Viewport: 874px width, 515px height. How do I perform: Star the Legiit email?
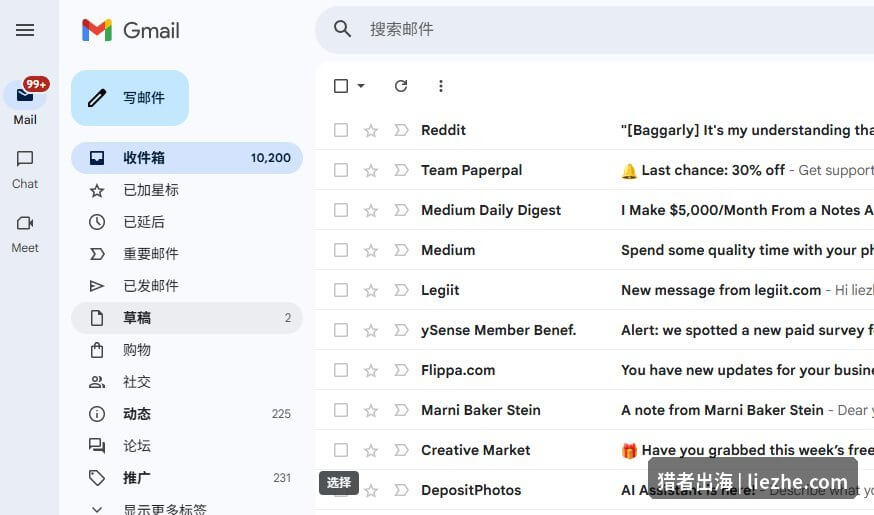[x=371, y=290]
